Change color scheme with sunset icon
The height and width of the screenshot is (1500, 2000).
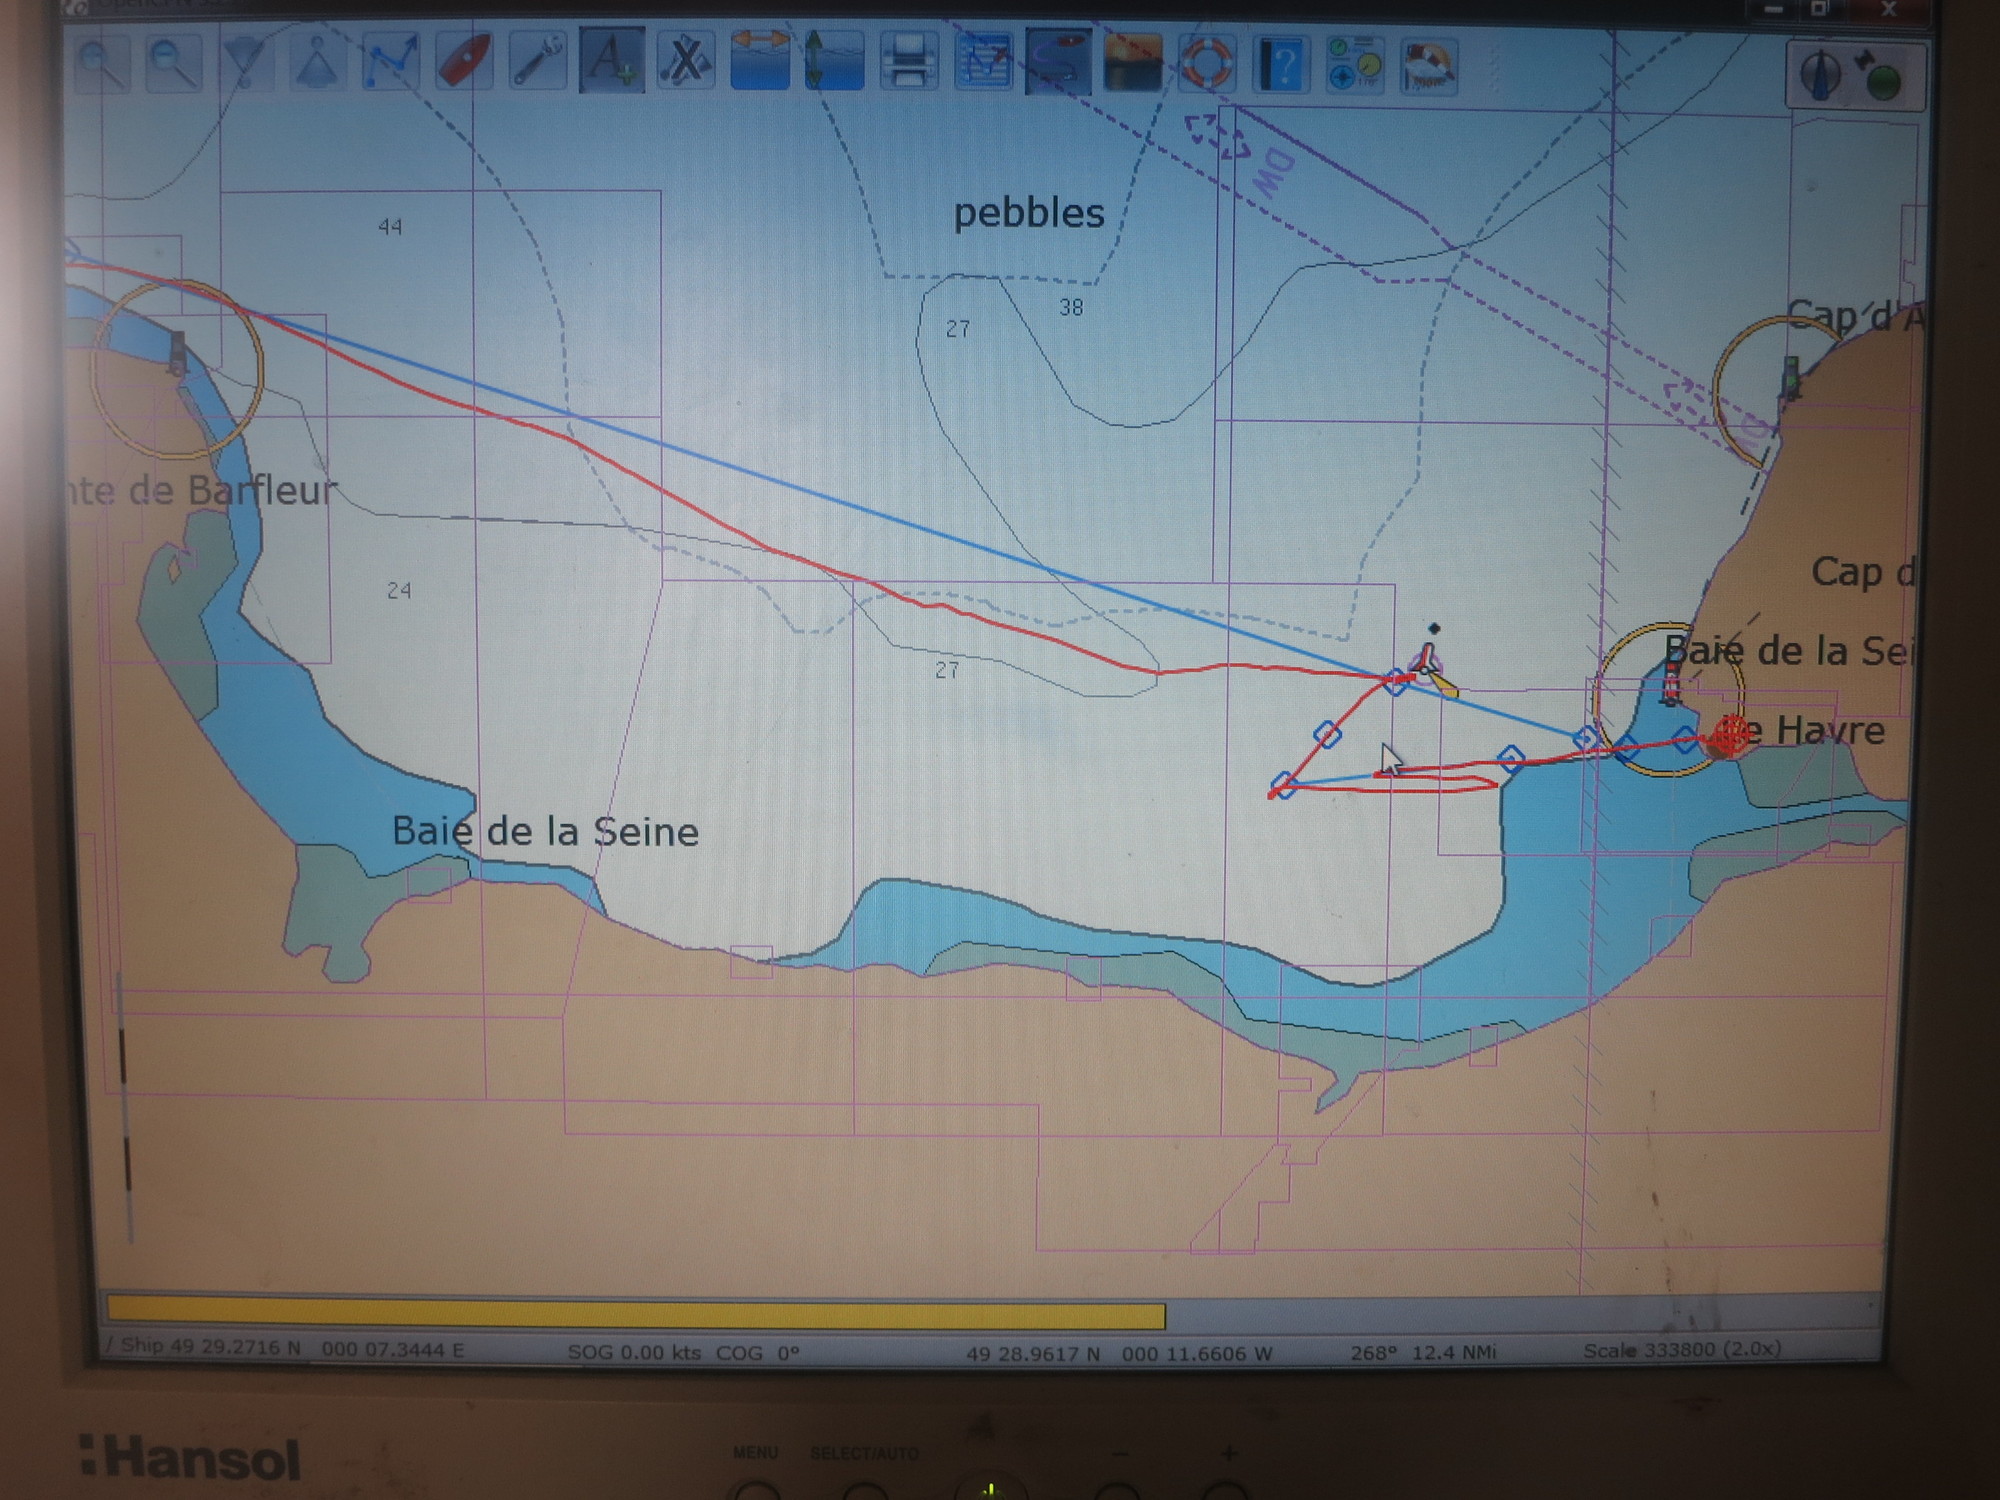click(x=1132, y=64)
